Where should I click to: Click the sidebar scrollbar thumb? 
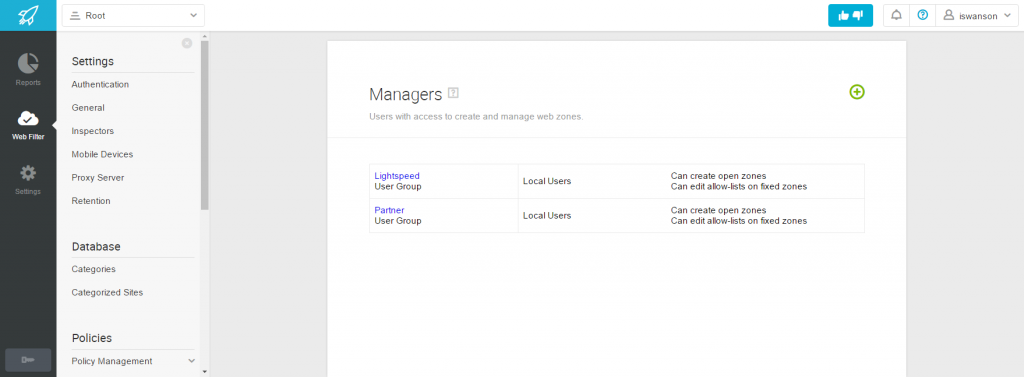pyautogui.click(x=204, y=125)
